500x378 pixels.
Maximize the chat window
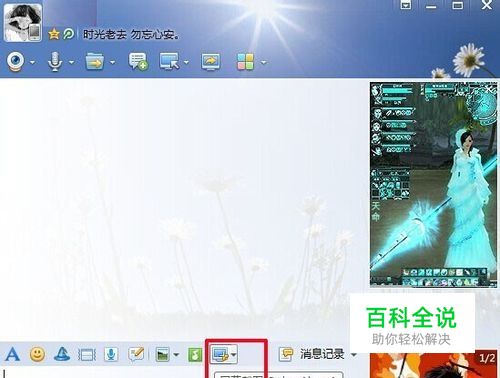(x=457, y=5)
